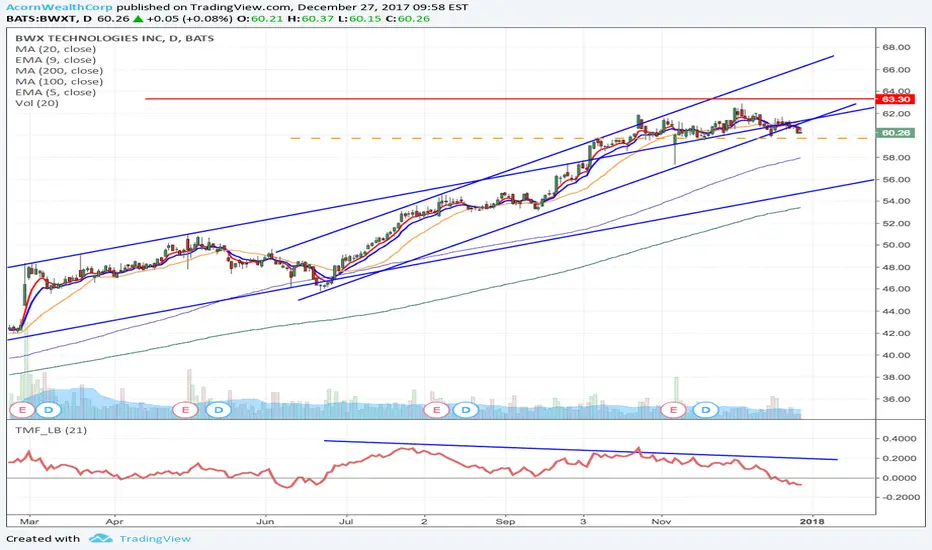Open the TradingView link in the footer
The width and height of the screenshot is (932, 550).
click(x=155, y=539)
